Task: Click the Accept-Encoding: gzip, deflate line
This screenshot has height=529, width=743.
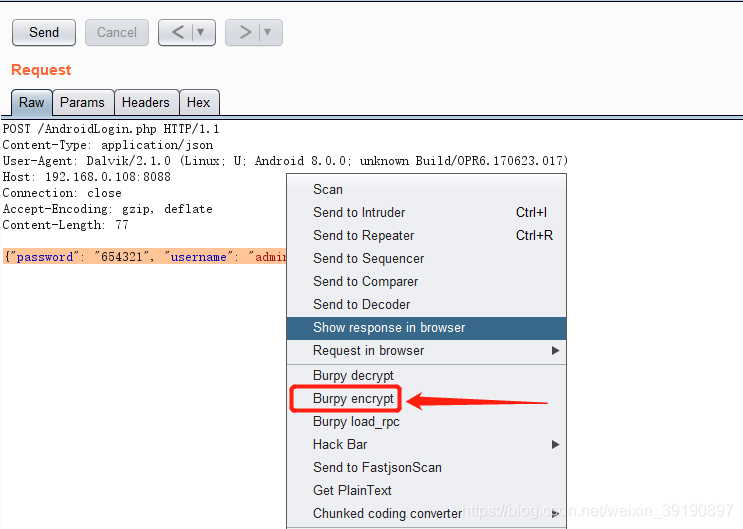Action: [x=107, y=209]
